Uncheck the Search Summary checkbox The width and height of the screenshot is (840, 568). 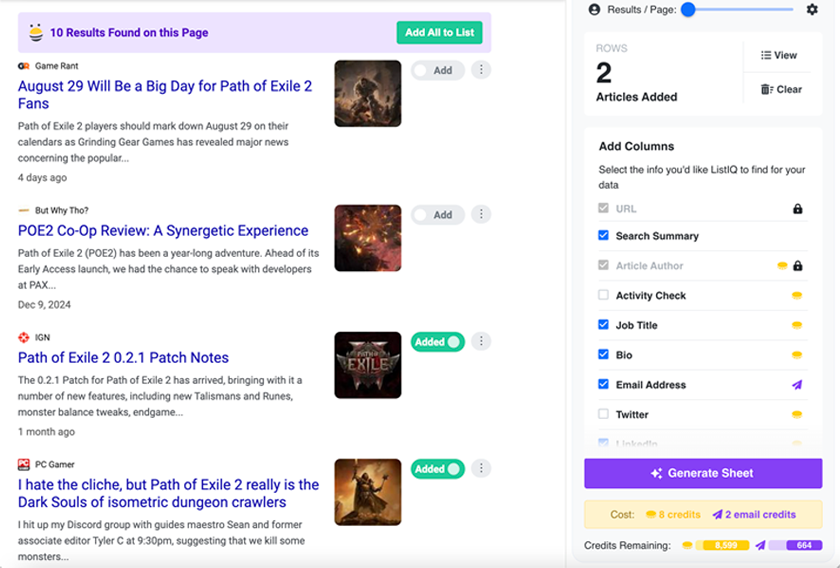click(603, 236)
